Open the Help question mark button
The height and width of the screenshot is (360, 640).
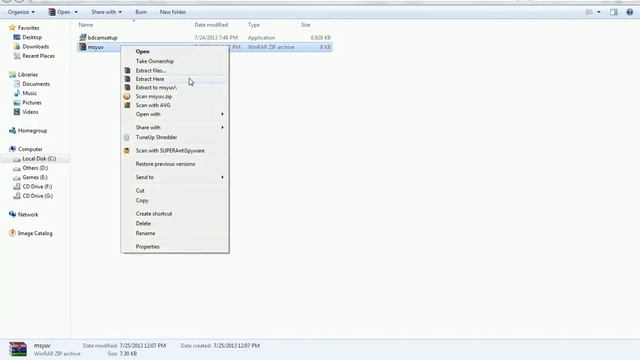click(x=629, y=12)
